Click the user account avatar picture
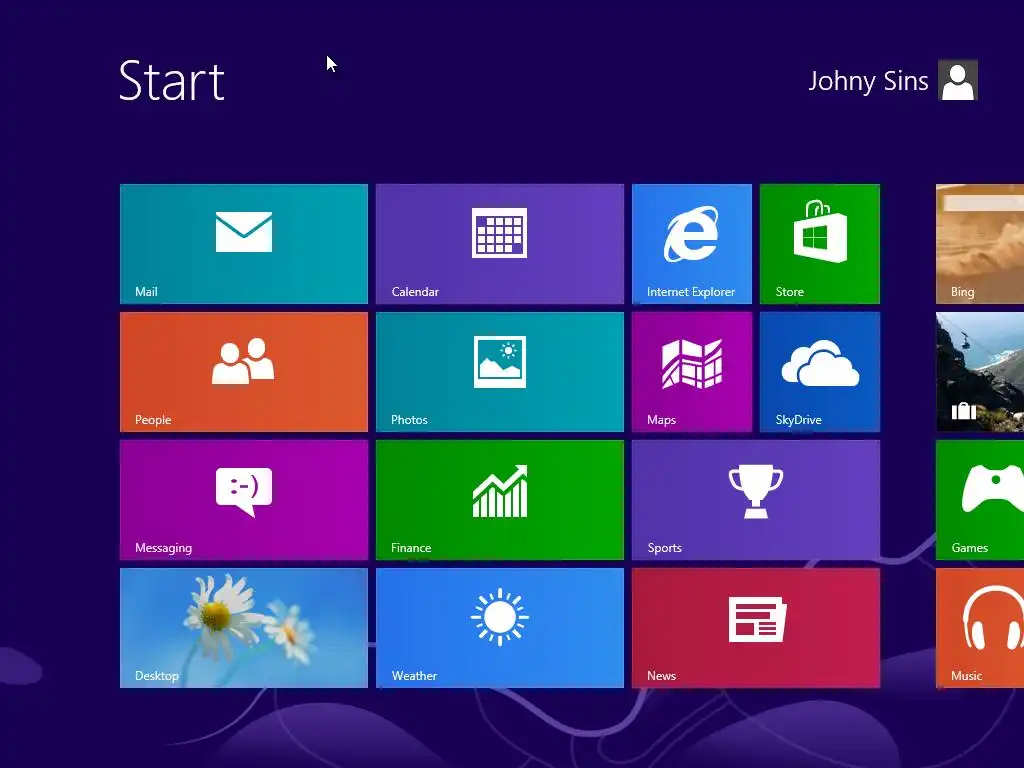The width and height of the screenshot is (1024, 768). tap(957, 80)
